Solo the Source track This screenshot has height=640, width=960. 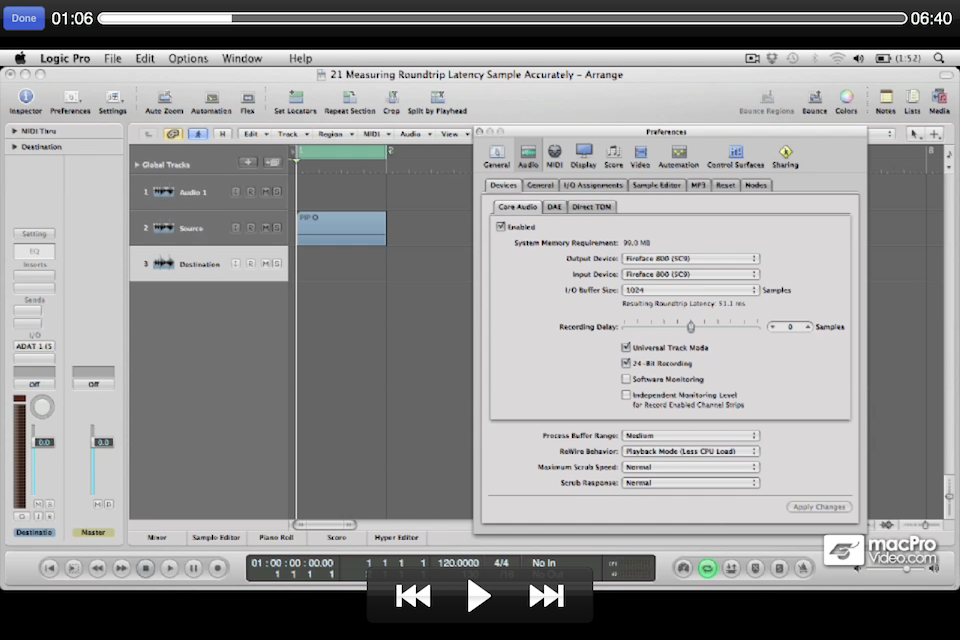(x=277, y=228)
